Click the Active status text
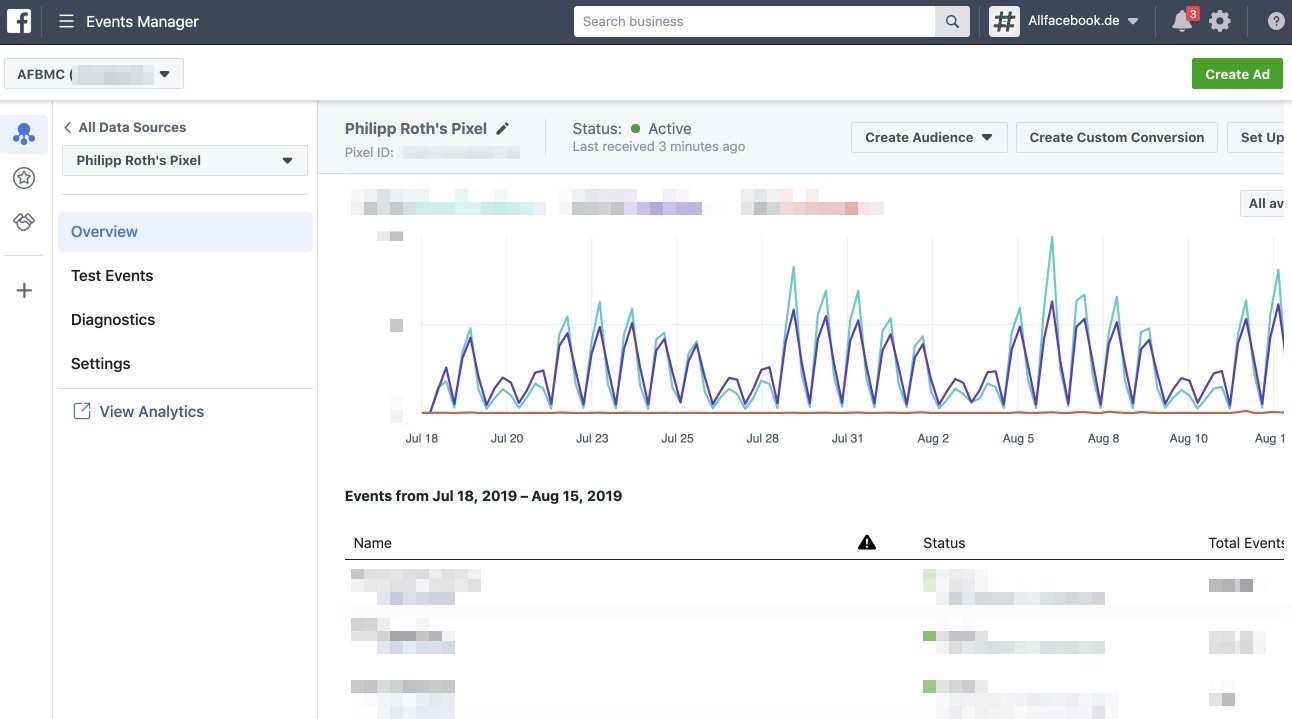The image size is (1292, 719). pyautogui.click(x=670, y=128)
